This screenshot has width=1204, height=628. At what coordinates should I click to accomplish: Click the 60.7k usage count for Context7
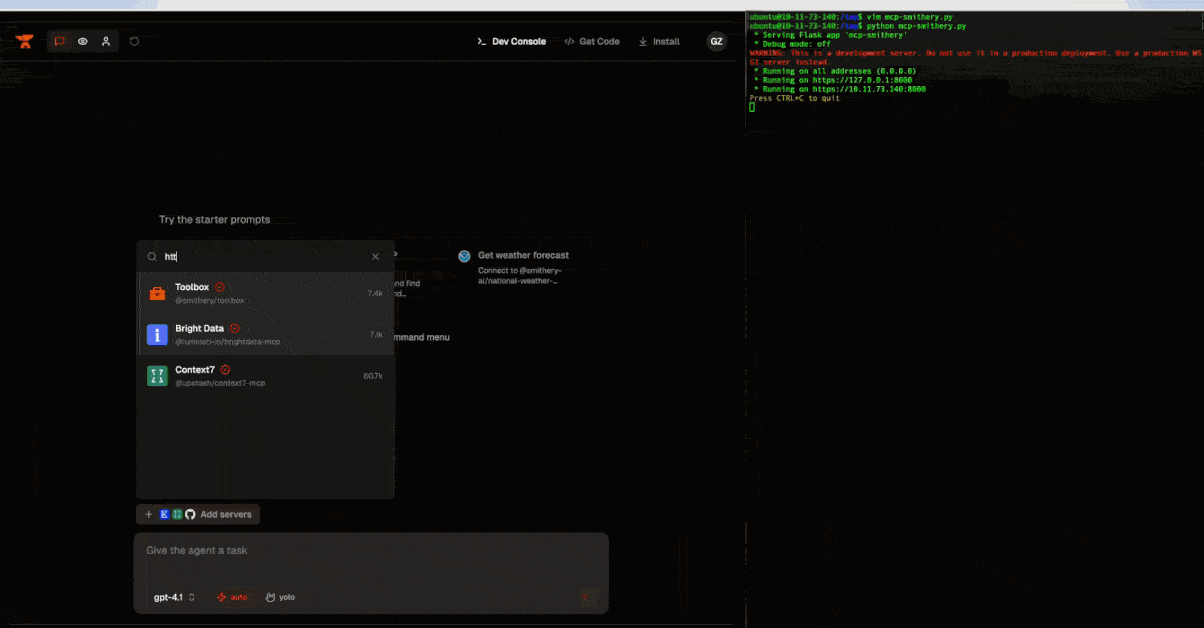pyautogui.click(x=373, y=376)
